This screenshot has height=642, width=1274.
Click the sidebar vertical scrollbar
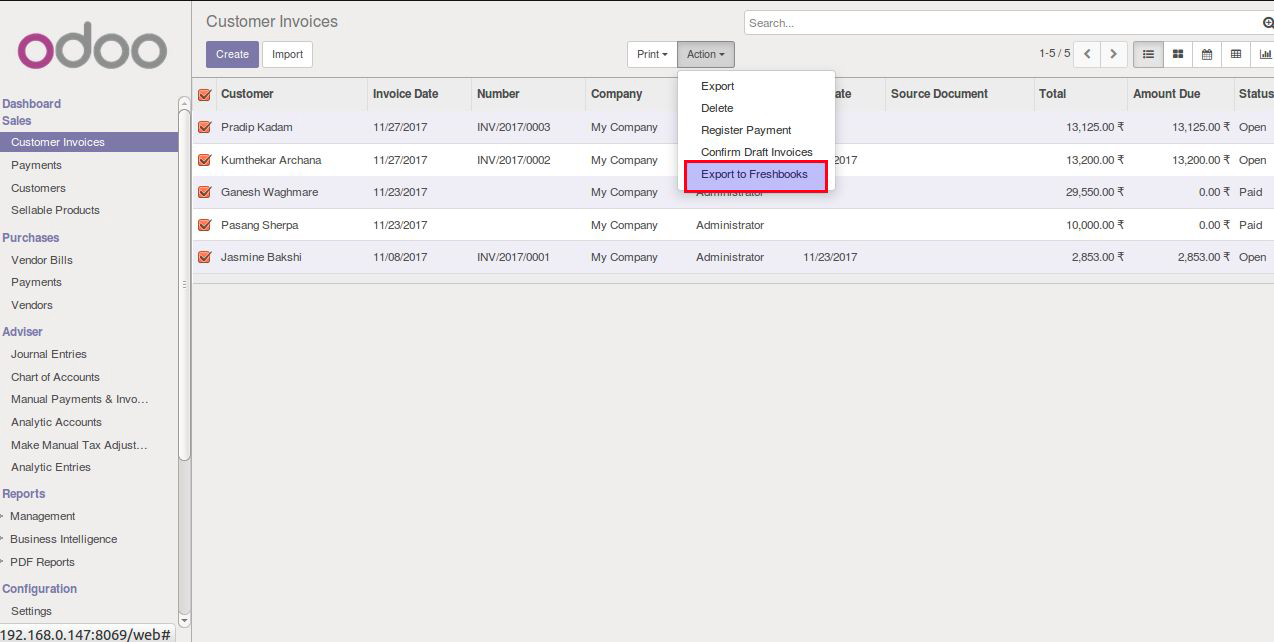tap(184, 284)
